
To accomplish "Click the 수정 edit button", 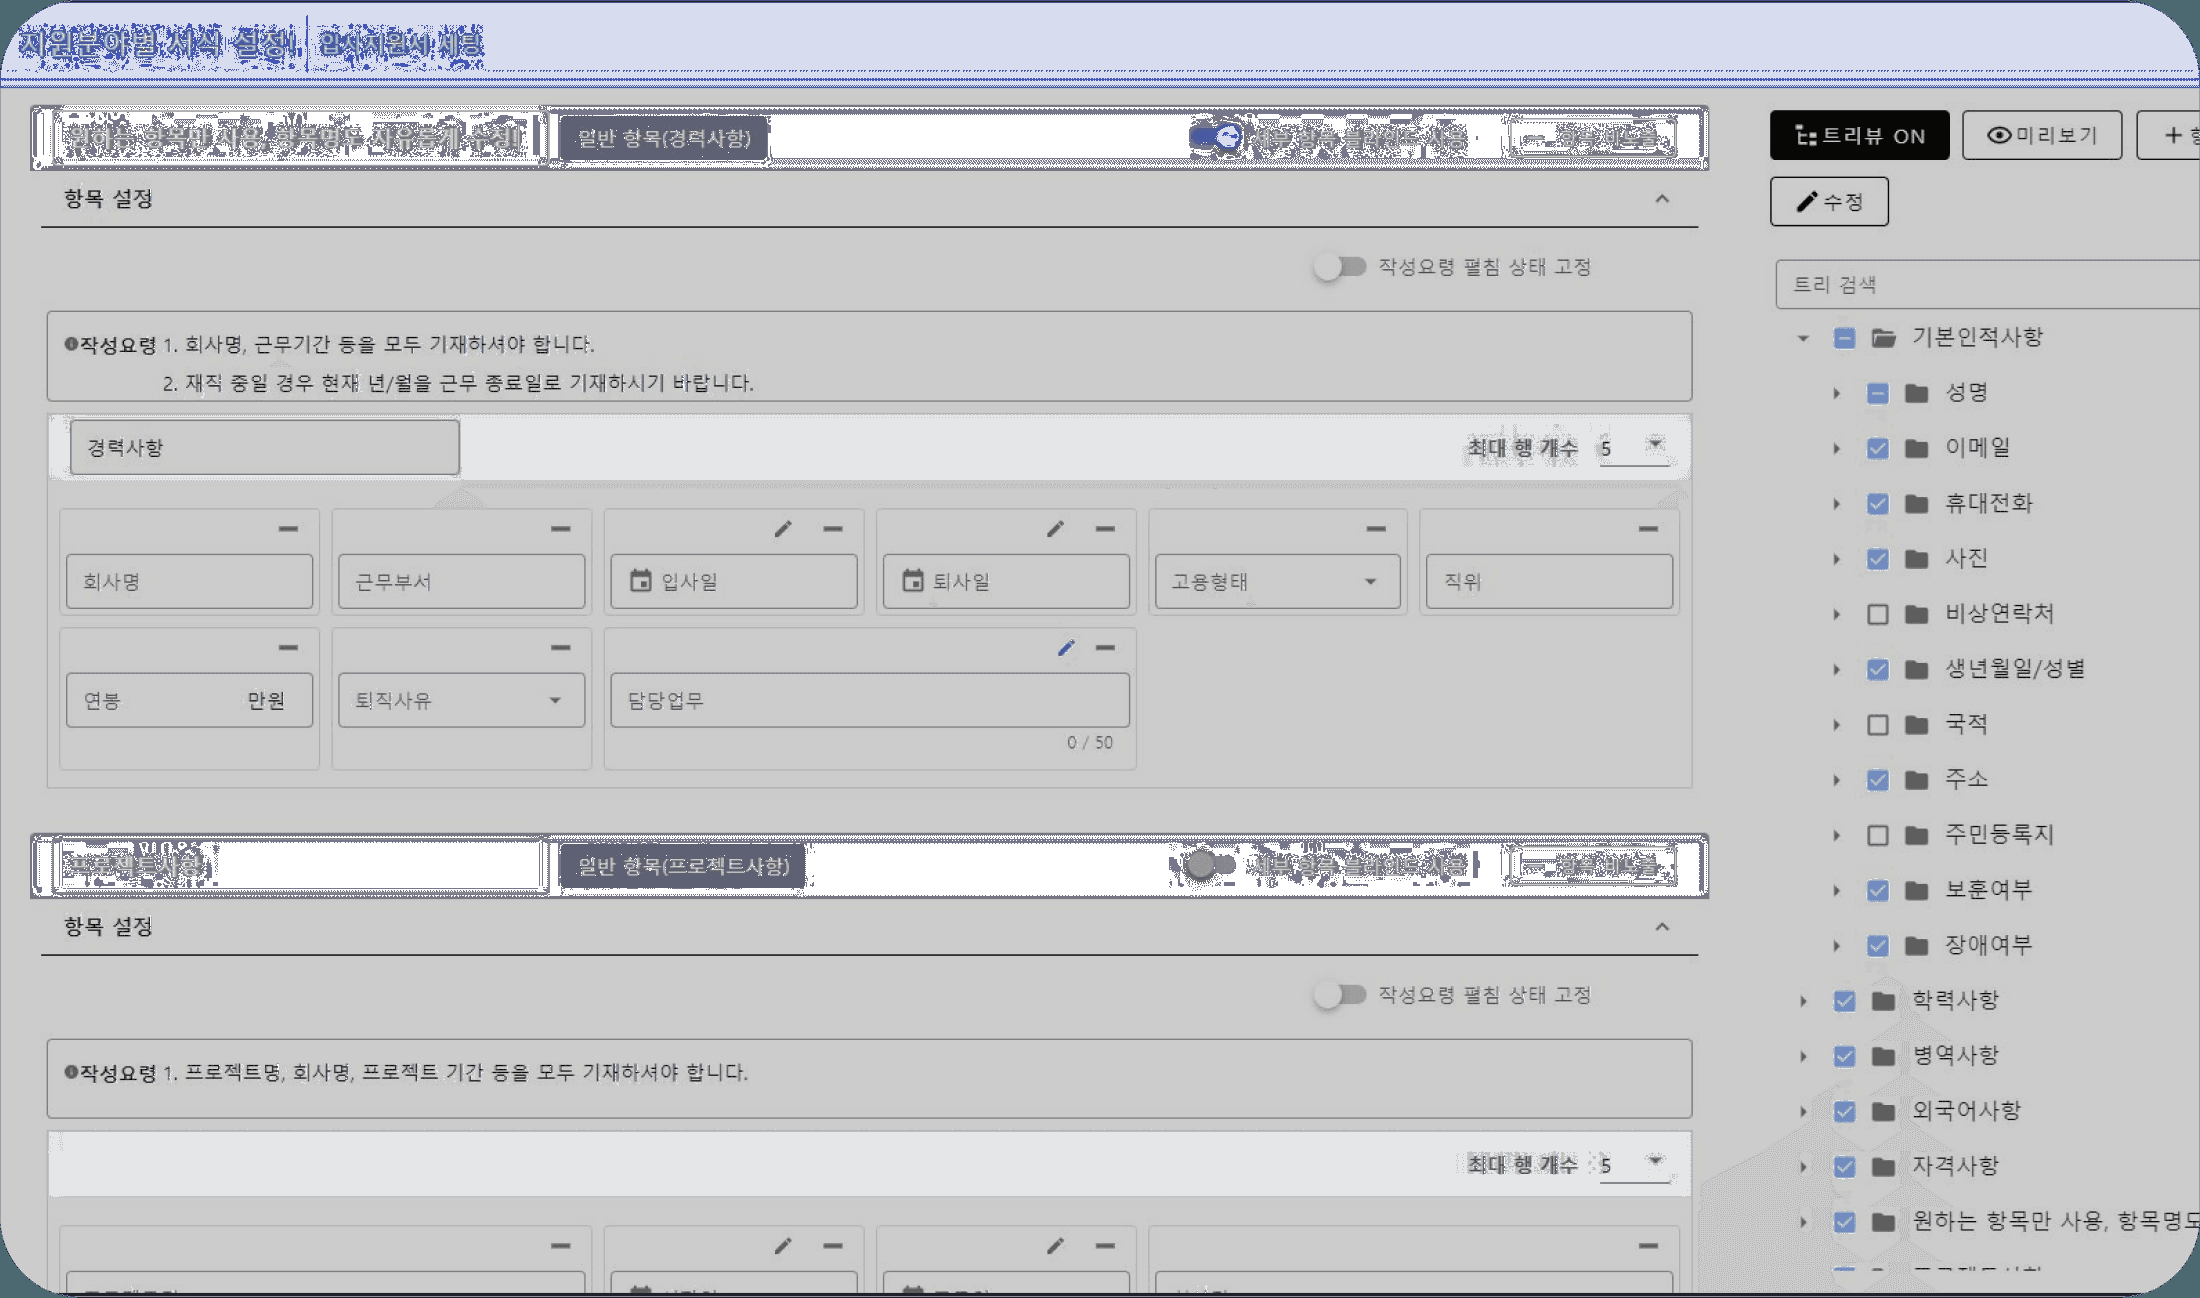I will pyautogui.click(x=1829, y=202).
